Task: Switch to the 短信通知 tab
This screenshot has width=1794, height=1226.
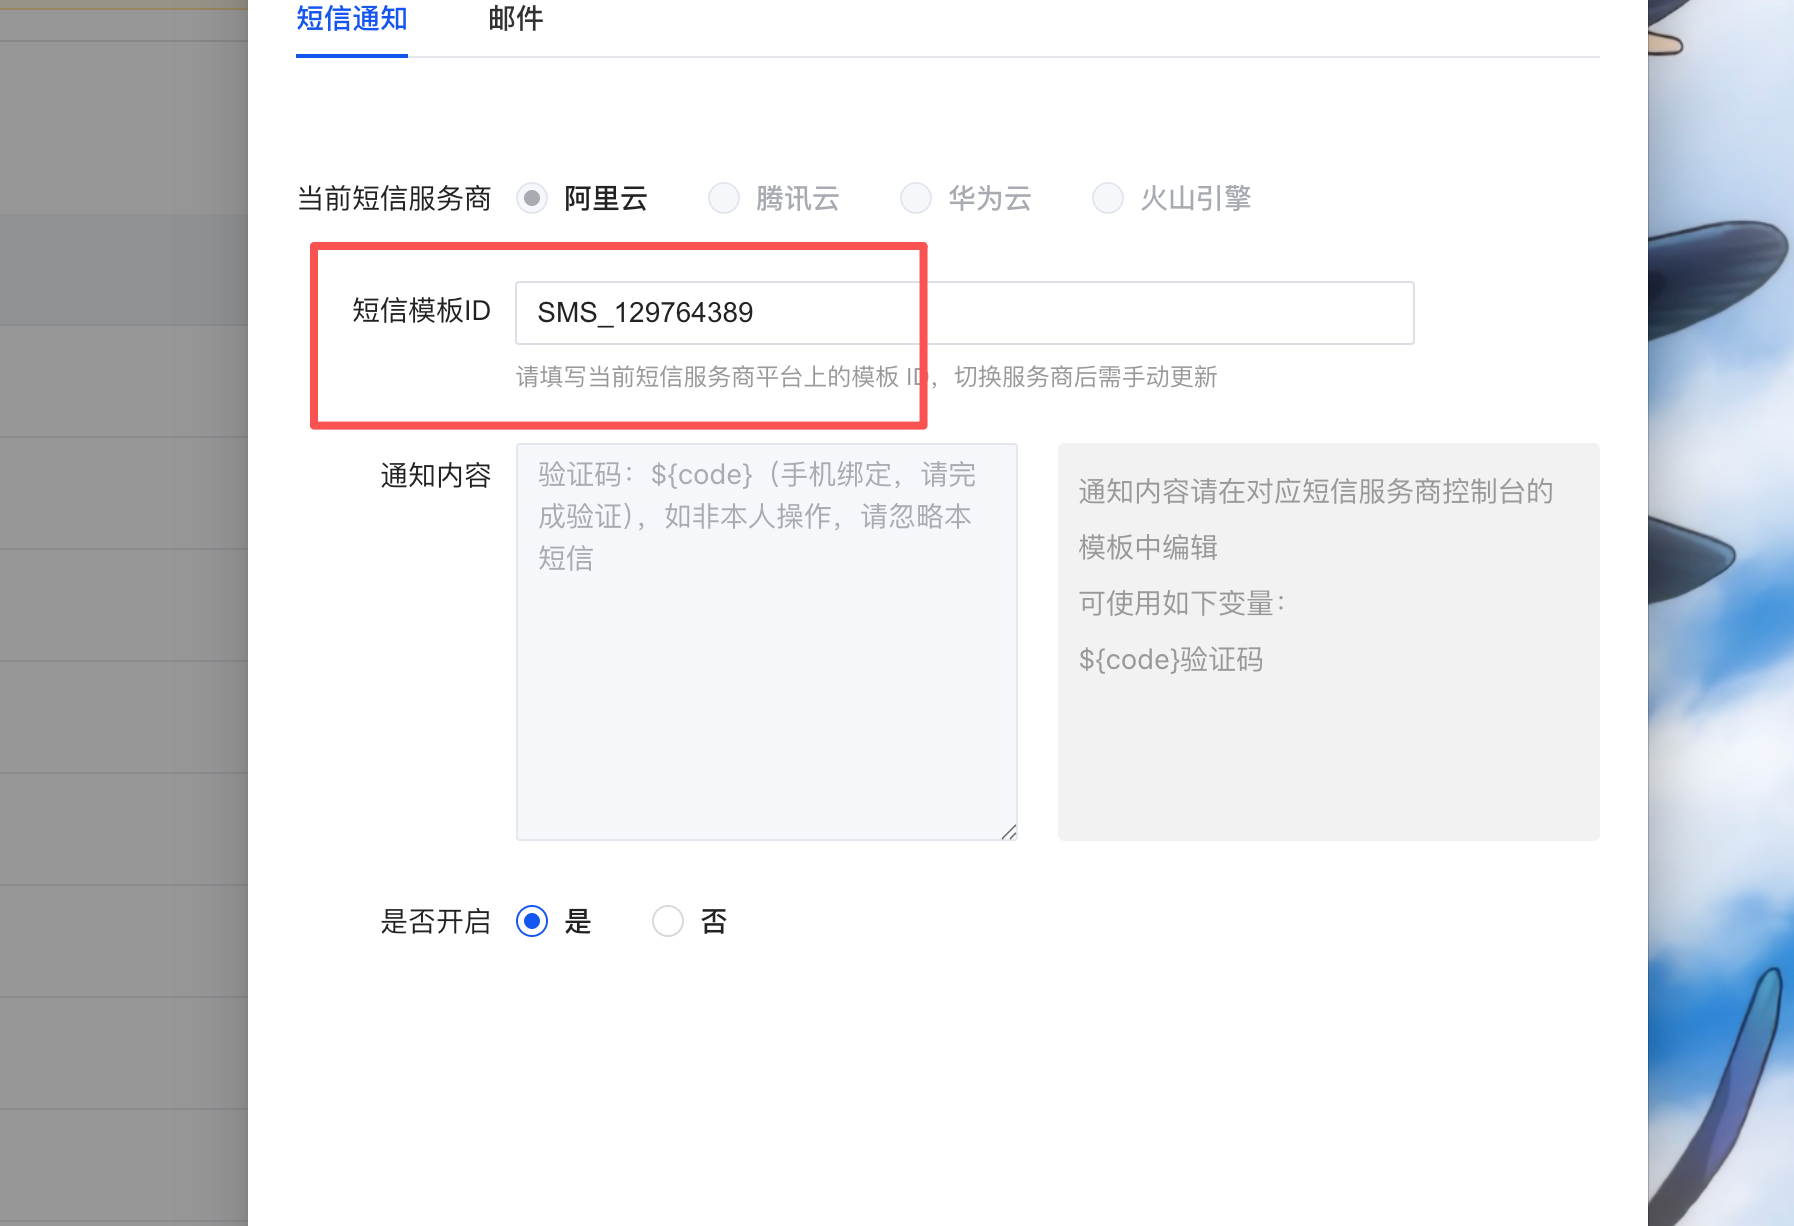Action: tap(352, 19)
